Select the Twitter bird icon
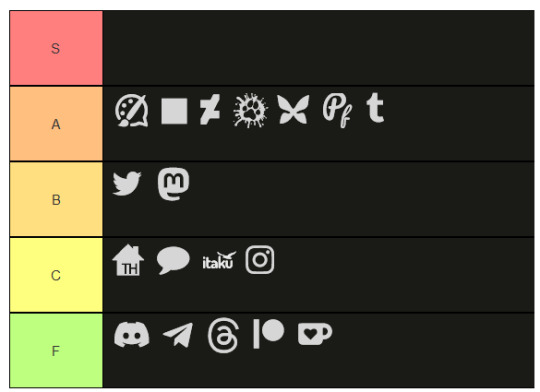The width and height of the screenshot is (540, 392). [127, 183]
